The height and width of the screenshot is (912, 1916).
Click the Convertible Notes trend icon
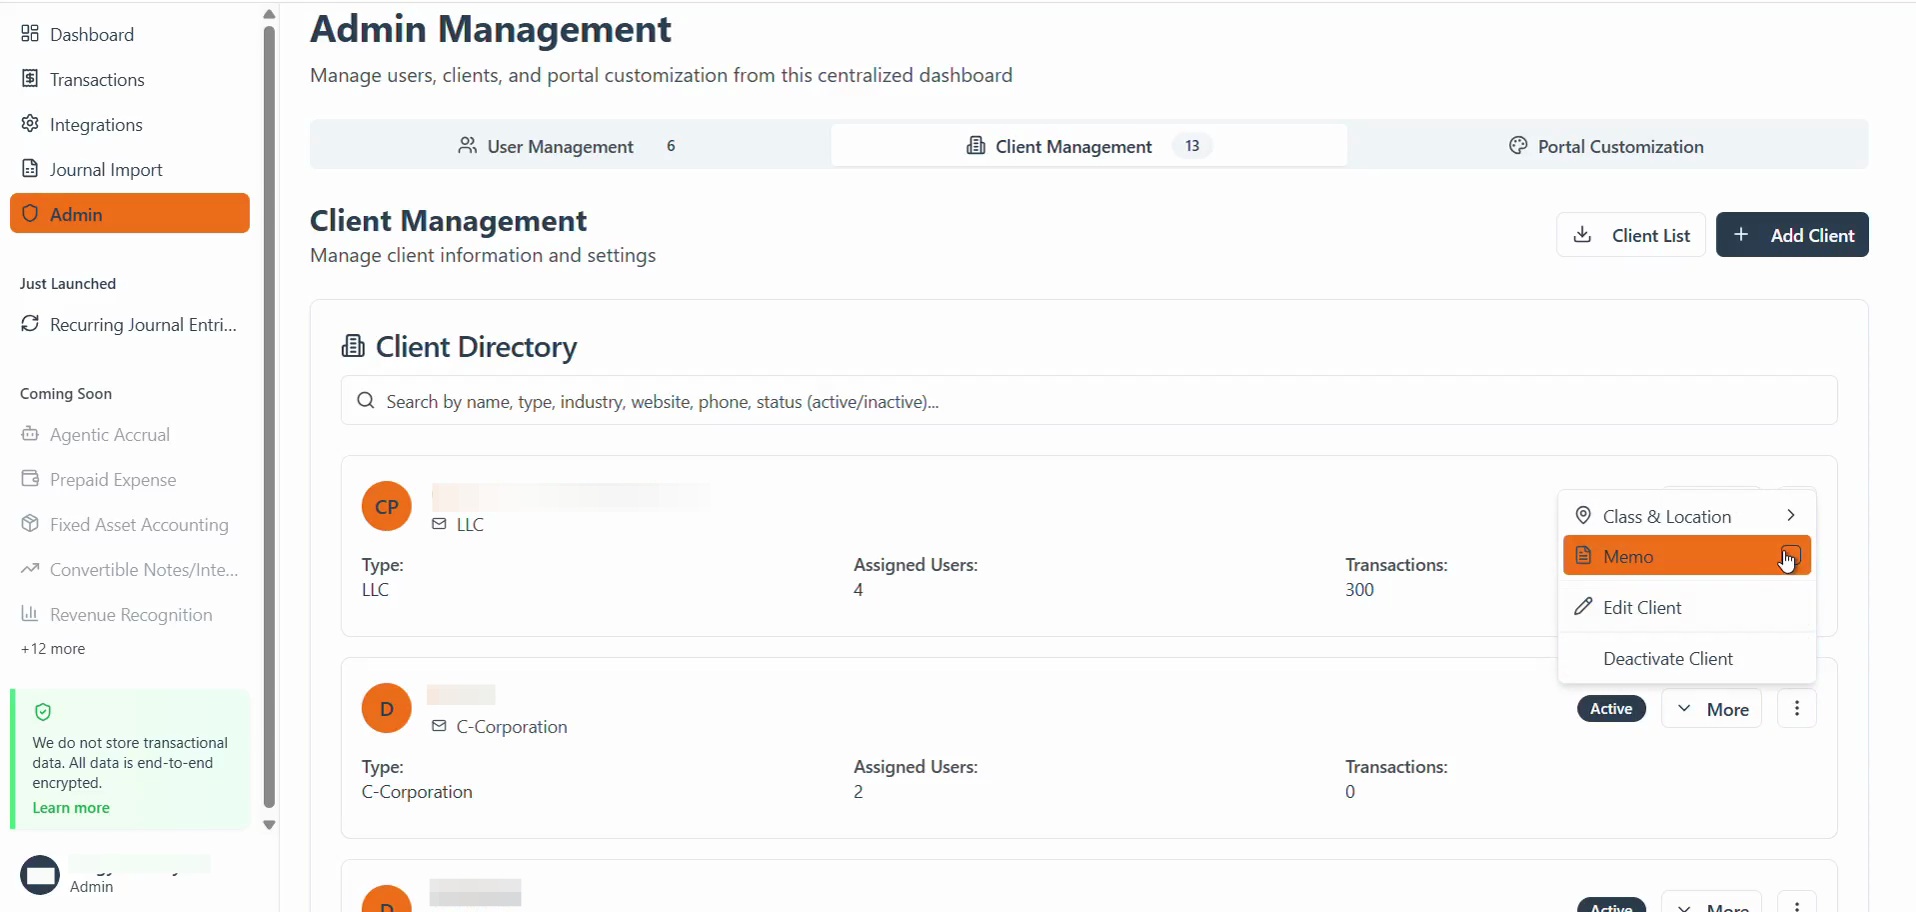click(30, 569)
